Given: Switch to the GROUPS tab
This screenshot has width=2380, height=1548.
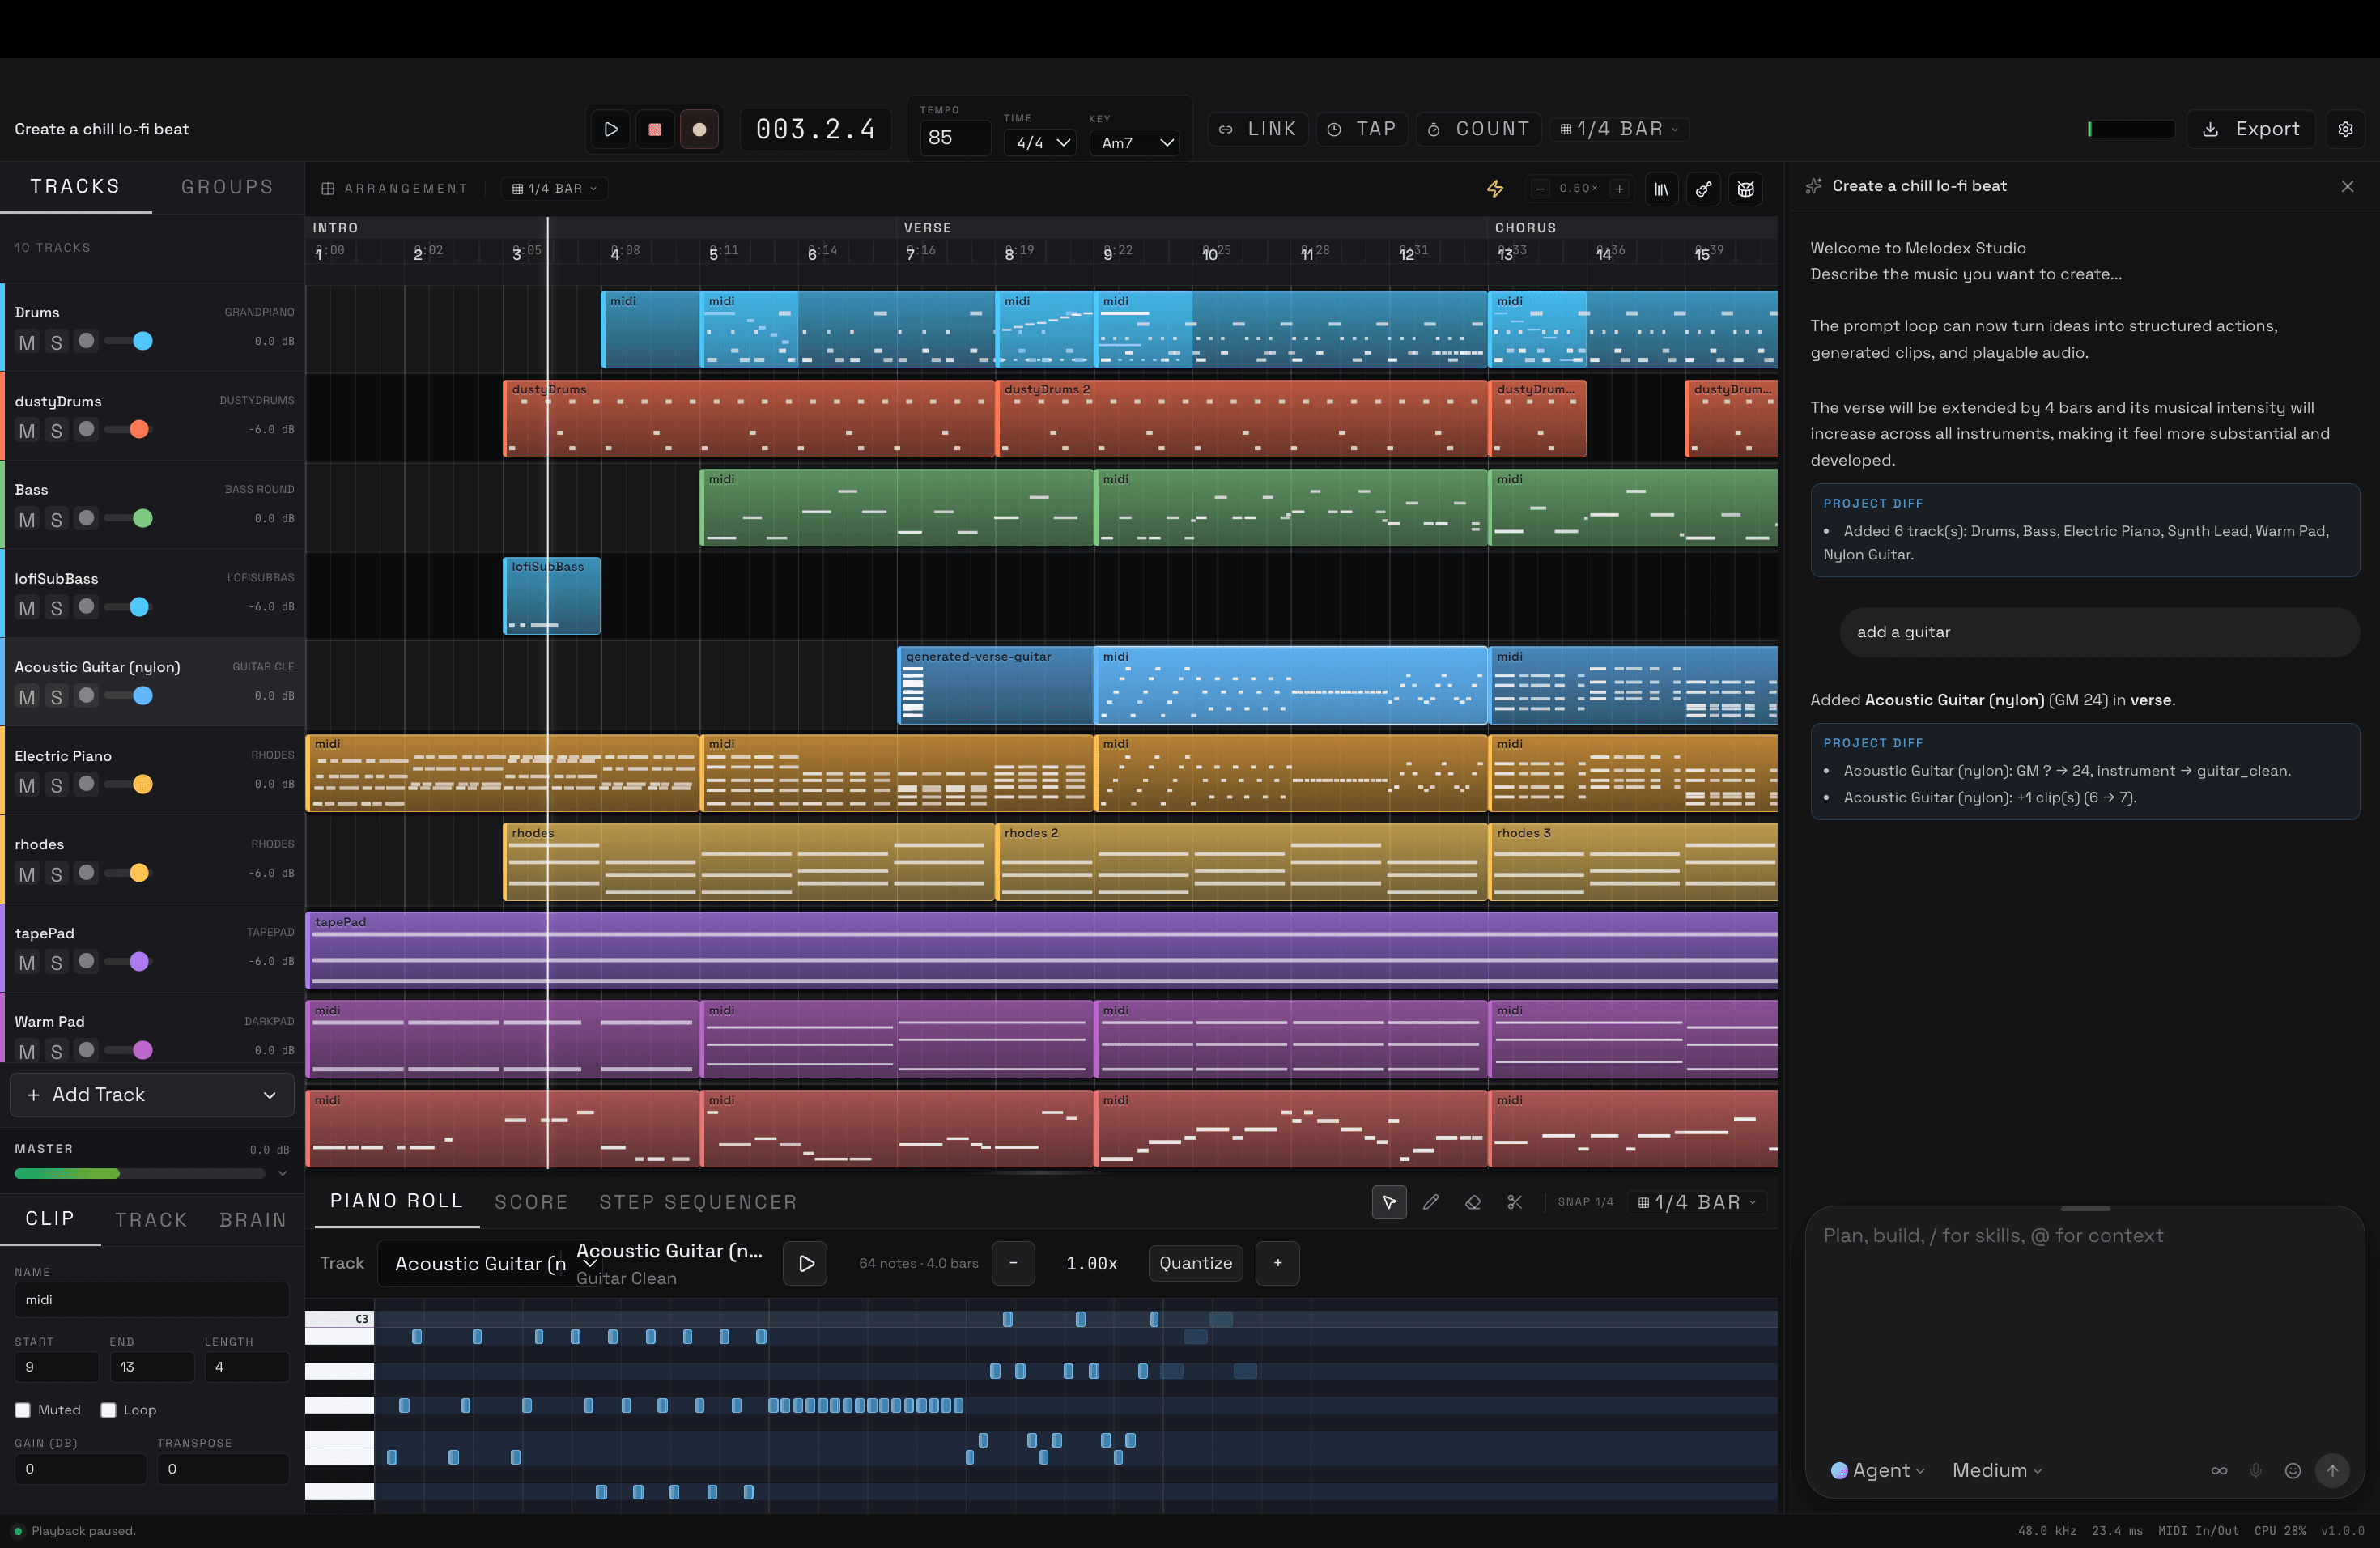Looking at the screenshot, I should pyautogui.click(x=227, y=187).
